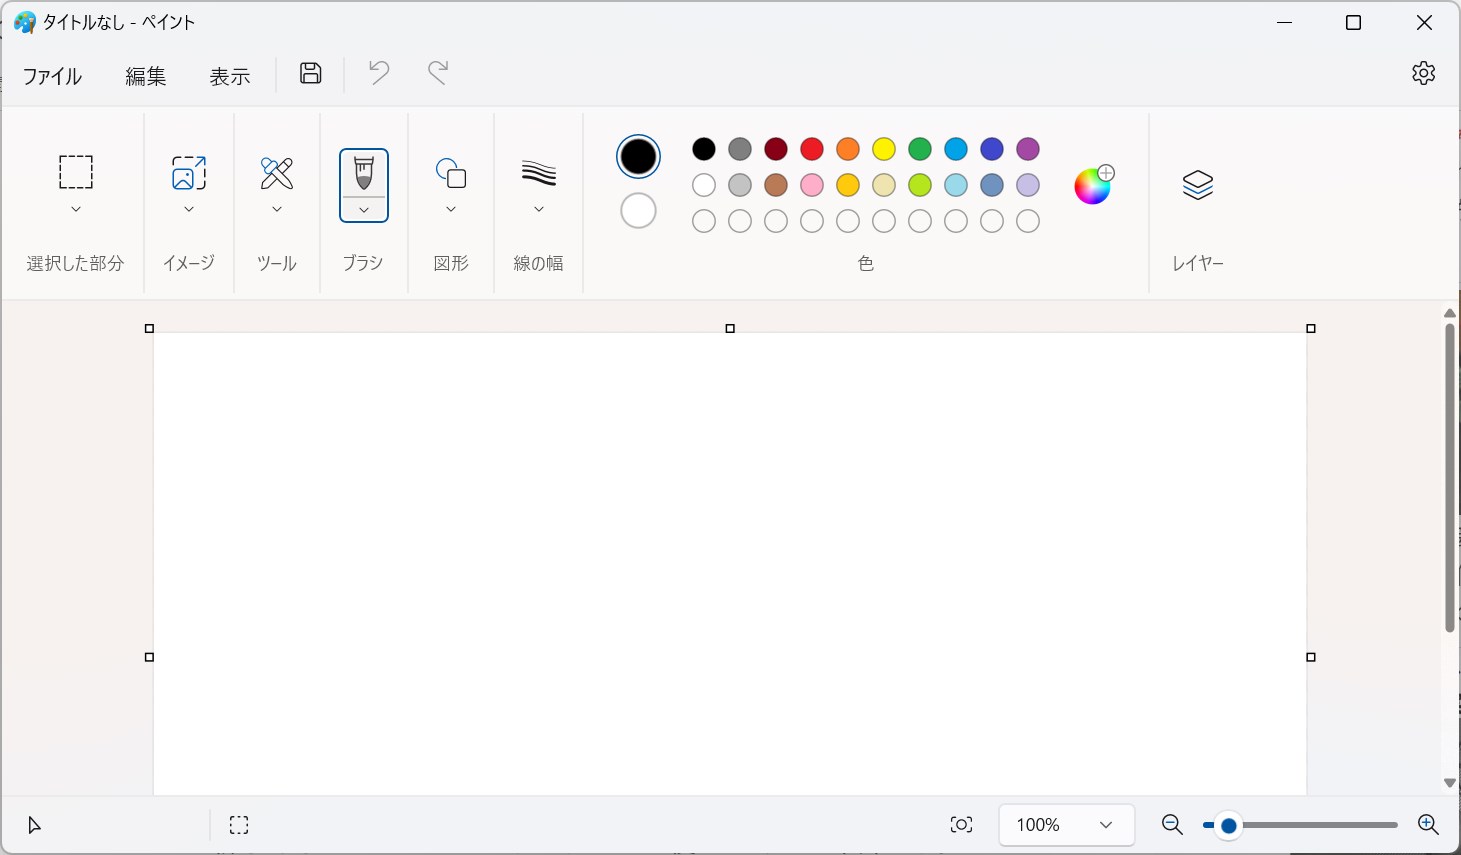Open the Layers (レイヤー) panel
The height and width of the screenshot is (855, 1461).
click(1197, 185)
